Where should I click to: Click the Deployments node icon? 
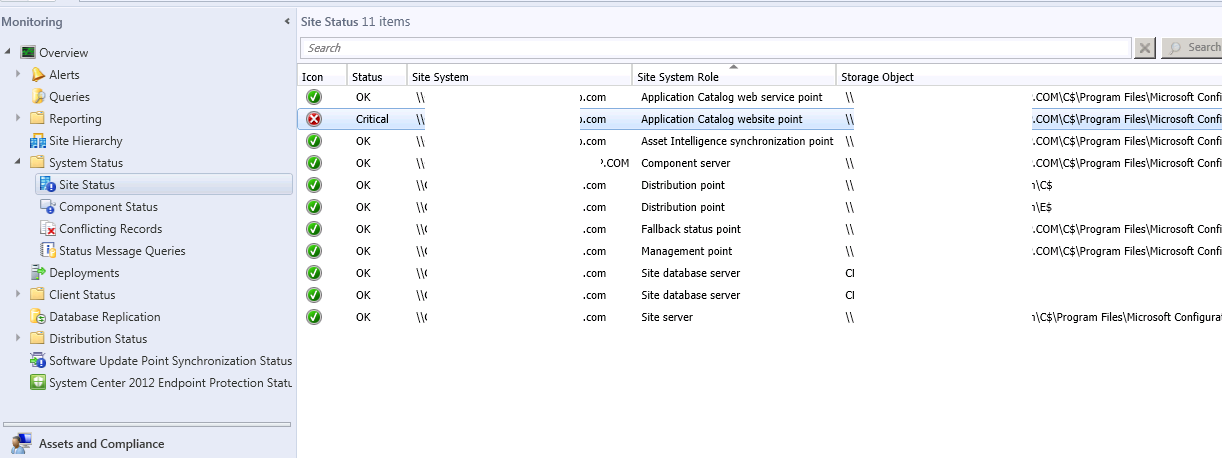[38, 273]
